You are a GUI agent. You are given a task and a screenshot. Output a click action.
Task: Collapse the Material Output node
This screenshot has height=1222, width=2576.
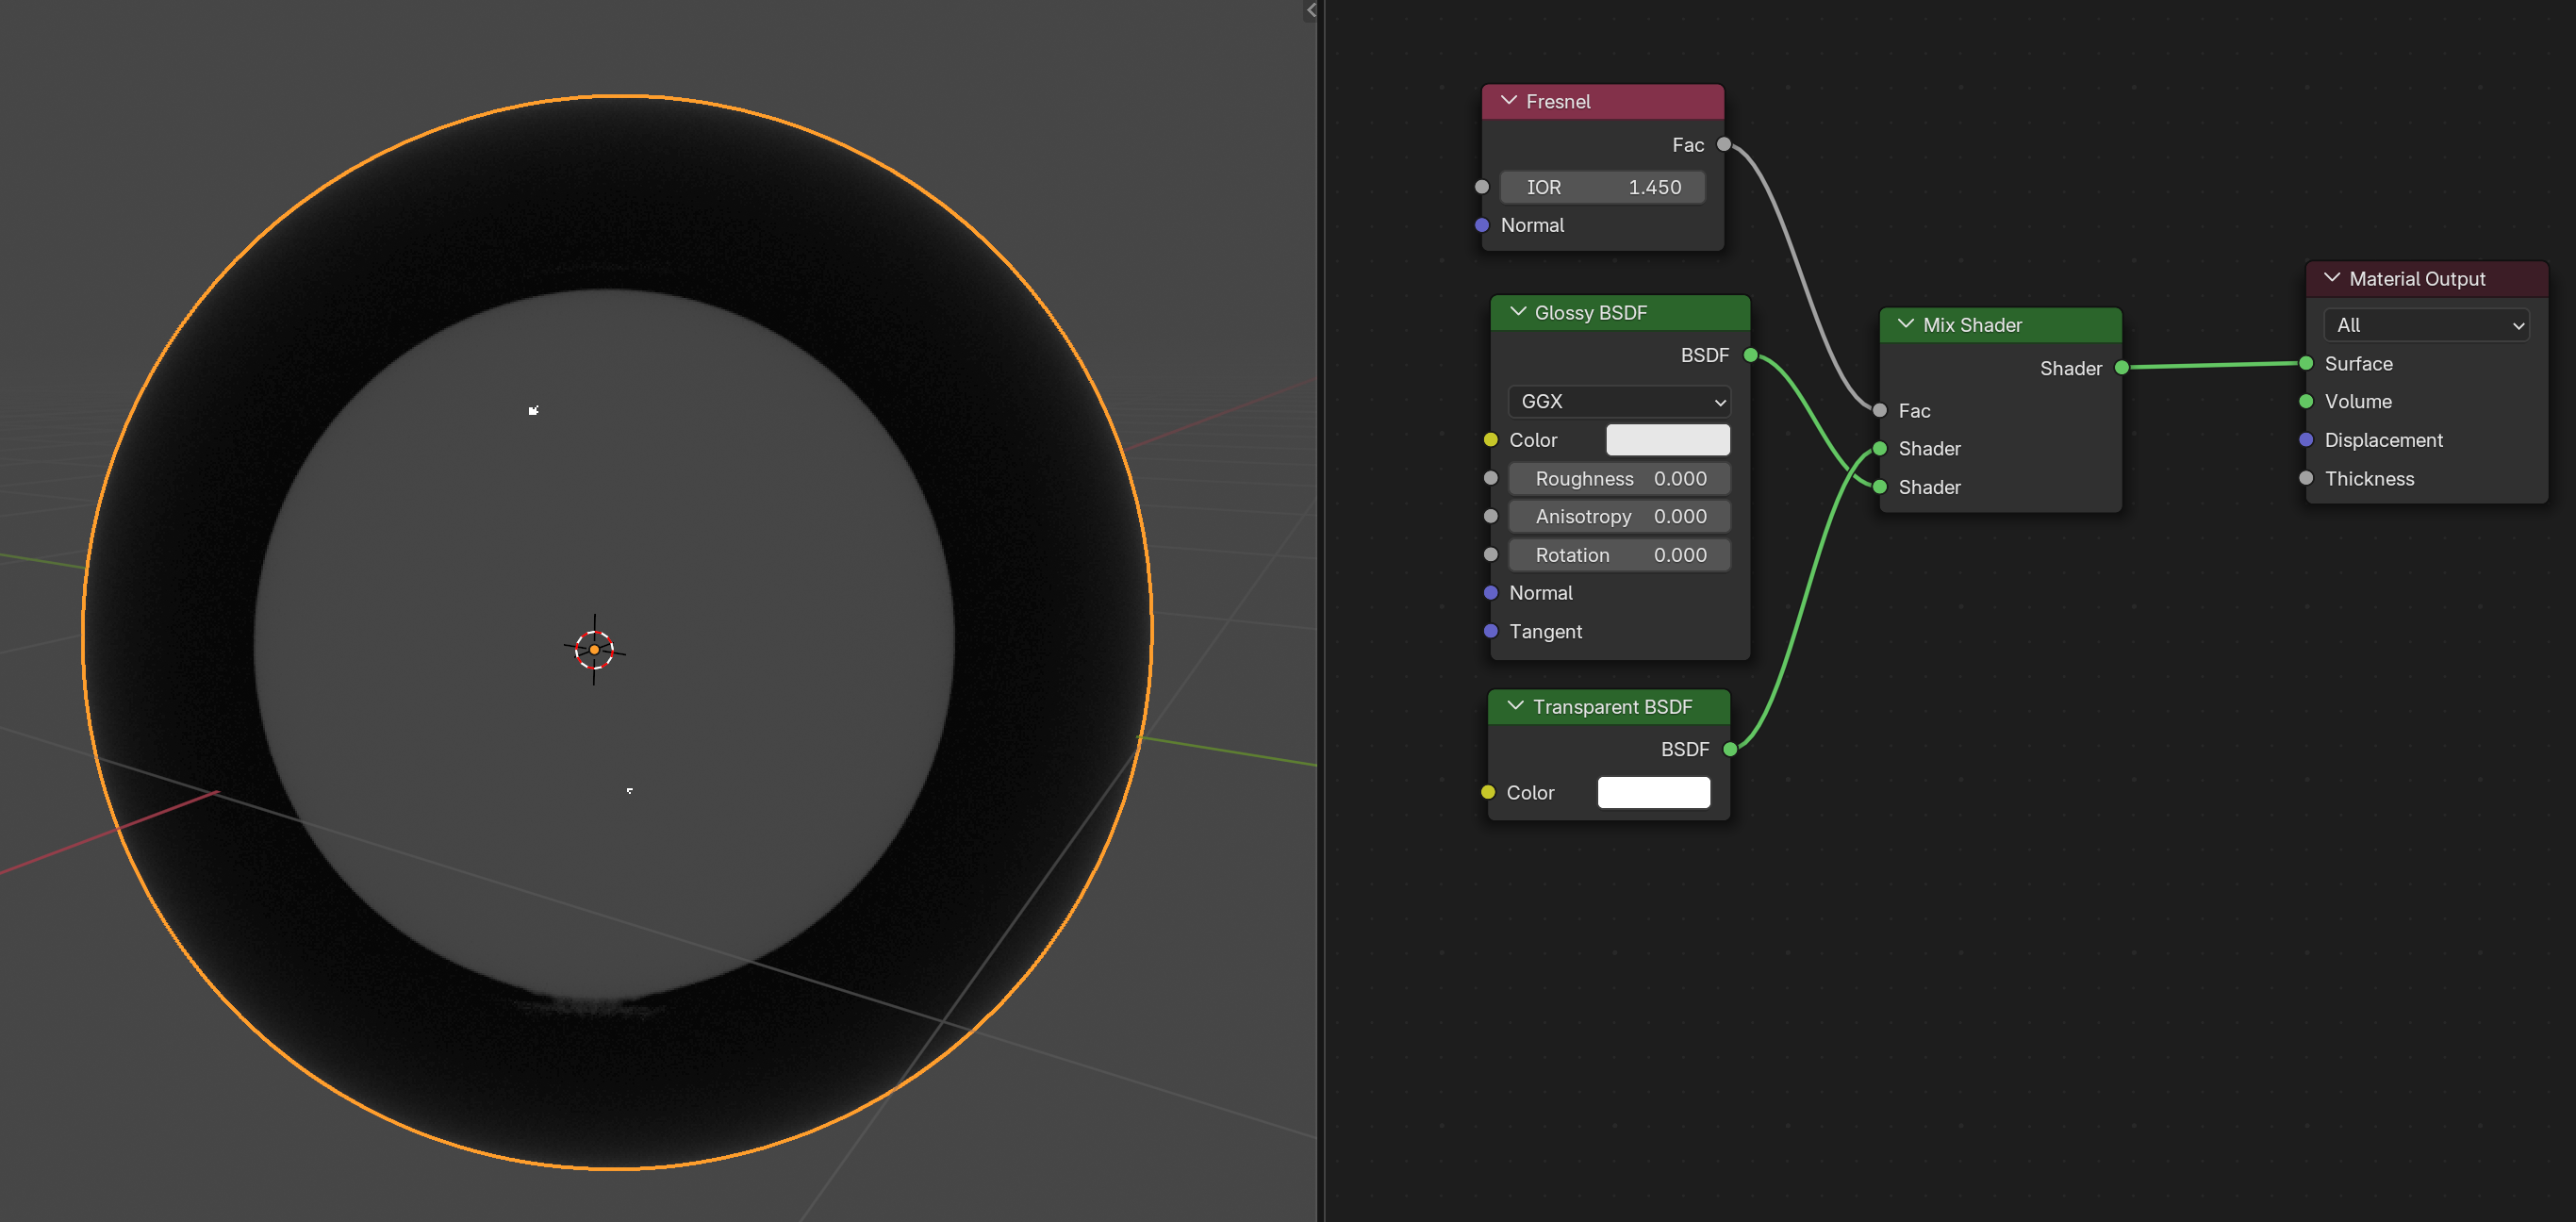click(x=2331, y=278)
